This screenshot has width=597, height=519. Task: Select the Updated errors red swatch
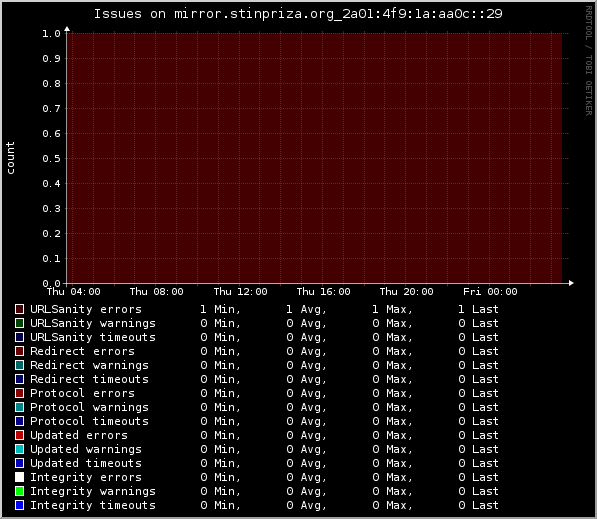point(19,435)
